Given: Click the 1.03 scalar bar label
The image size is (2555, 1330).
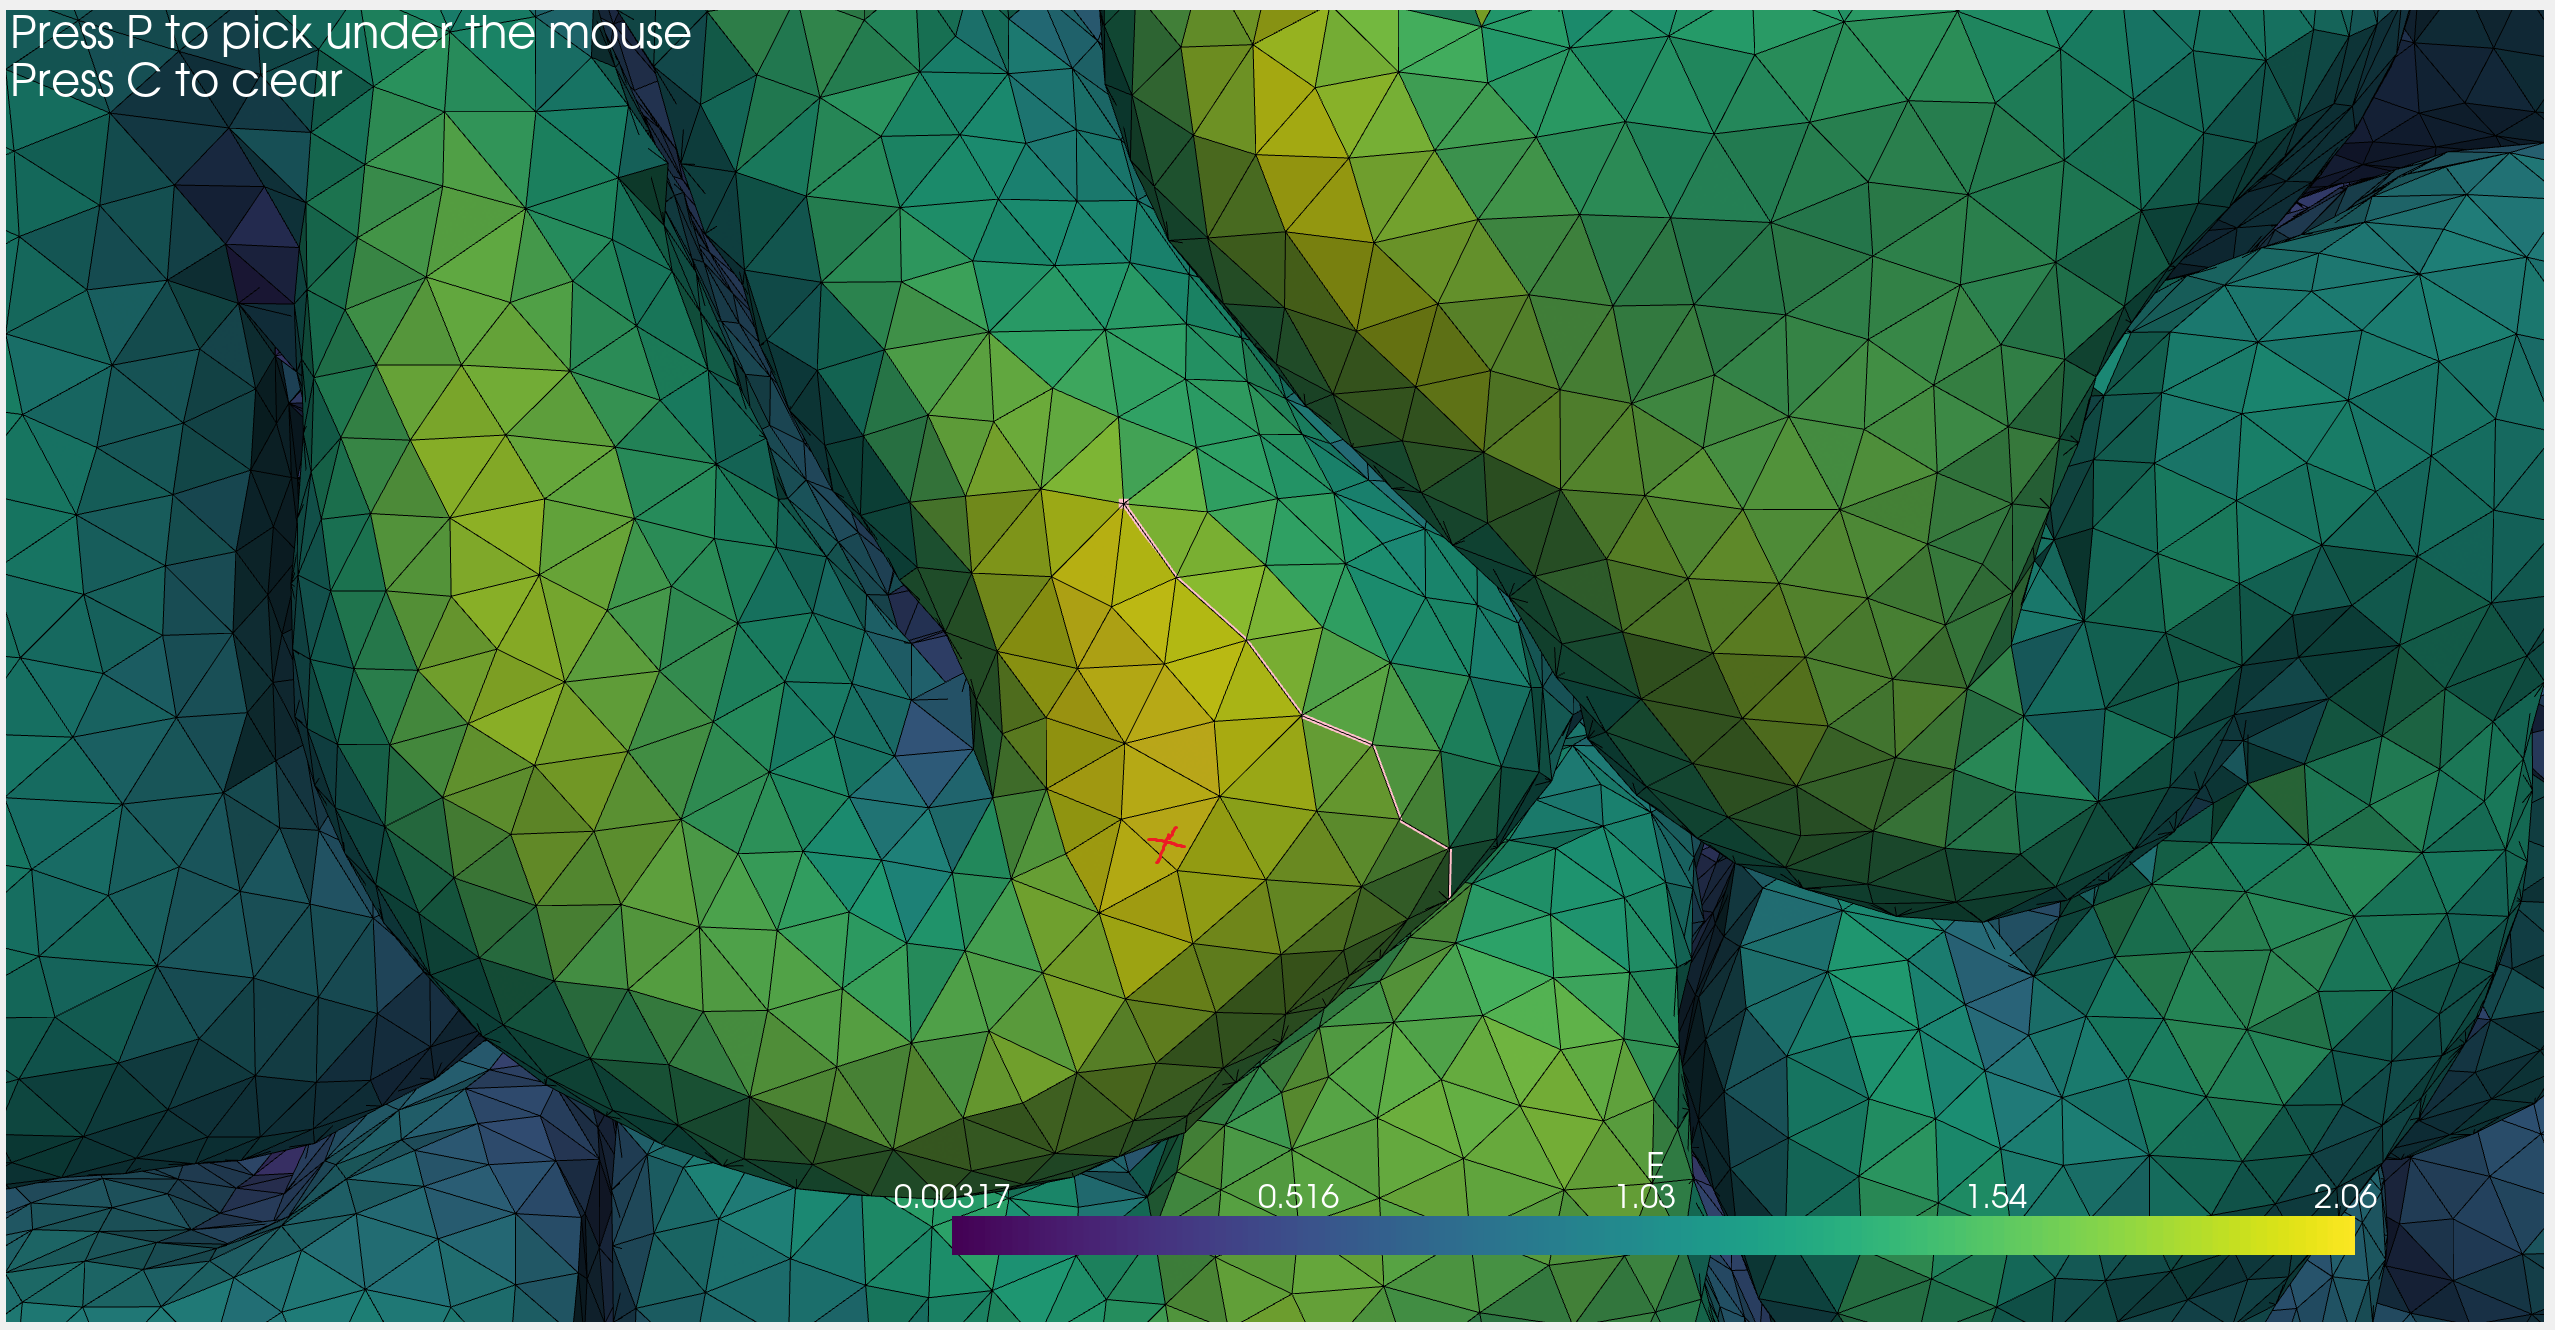Looking at the screenshot, I should pyautogui.click(x=1645, y=1197).
